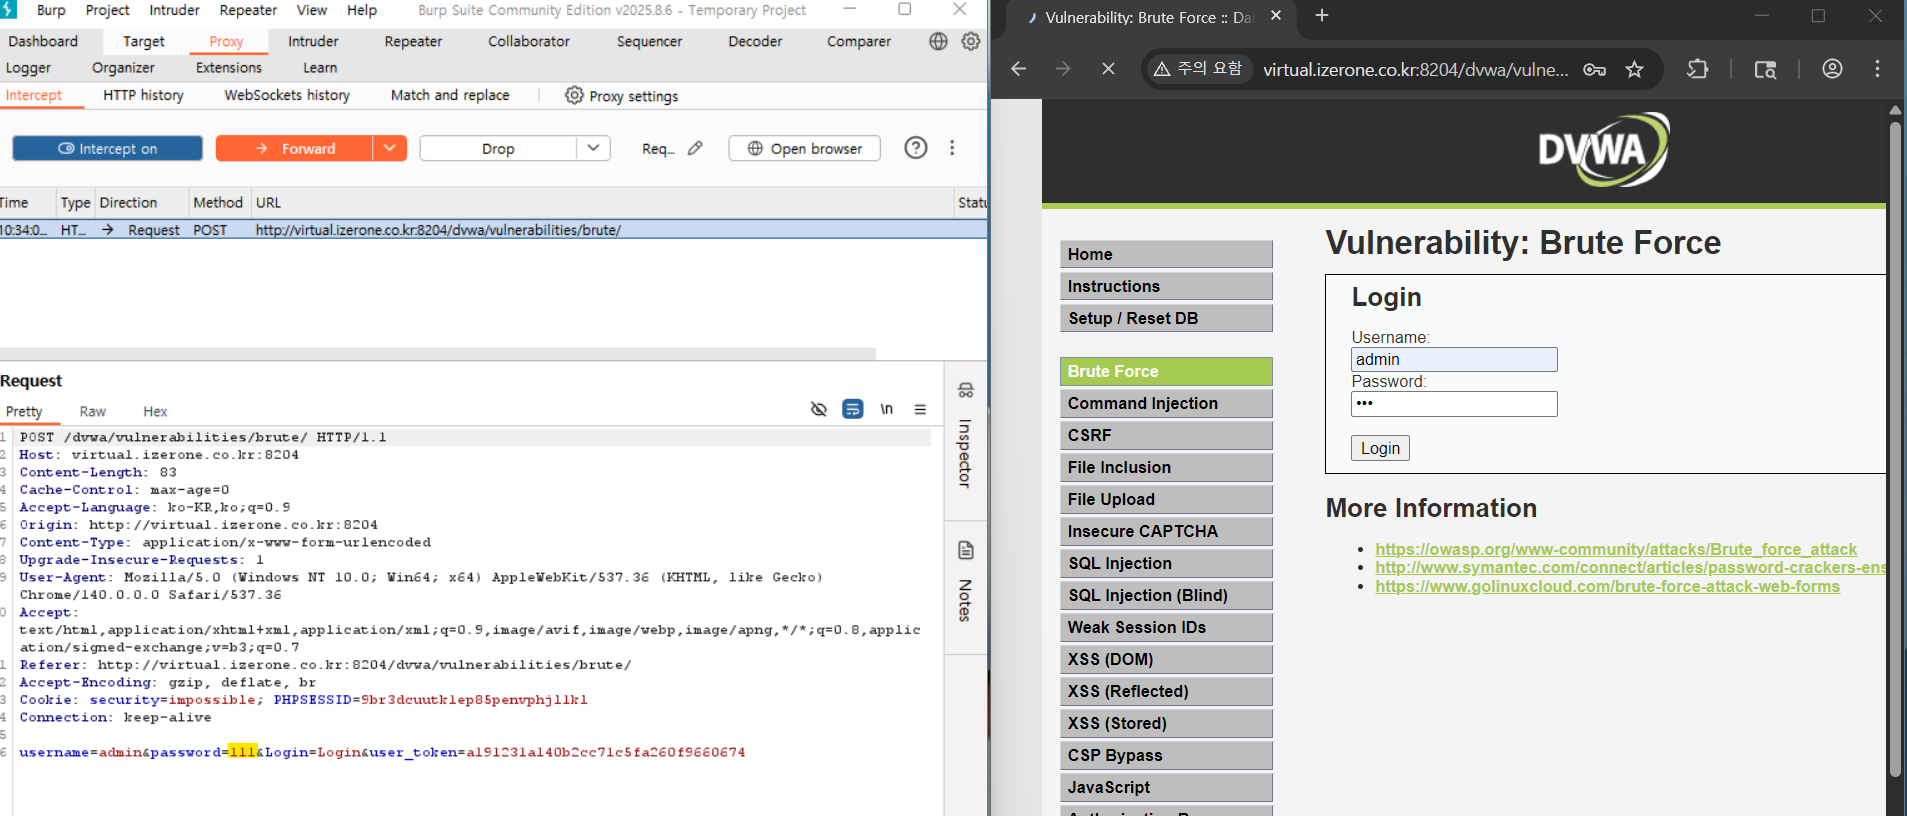Open the browser profile avatar icon
Screen dimensions: 1907x816
click(x=1832, y=69)
